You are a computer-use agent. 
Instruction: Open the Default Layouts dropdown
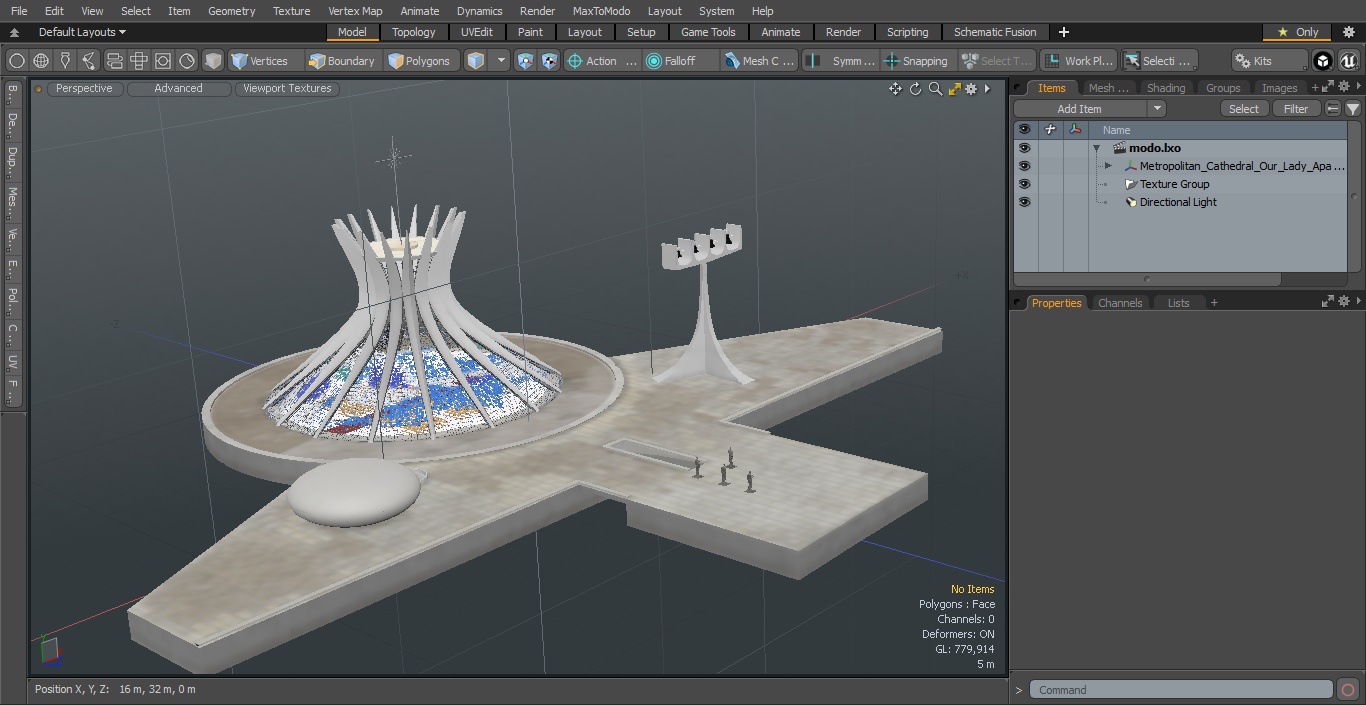[x=81, y=32]
